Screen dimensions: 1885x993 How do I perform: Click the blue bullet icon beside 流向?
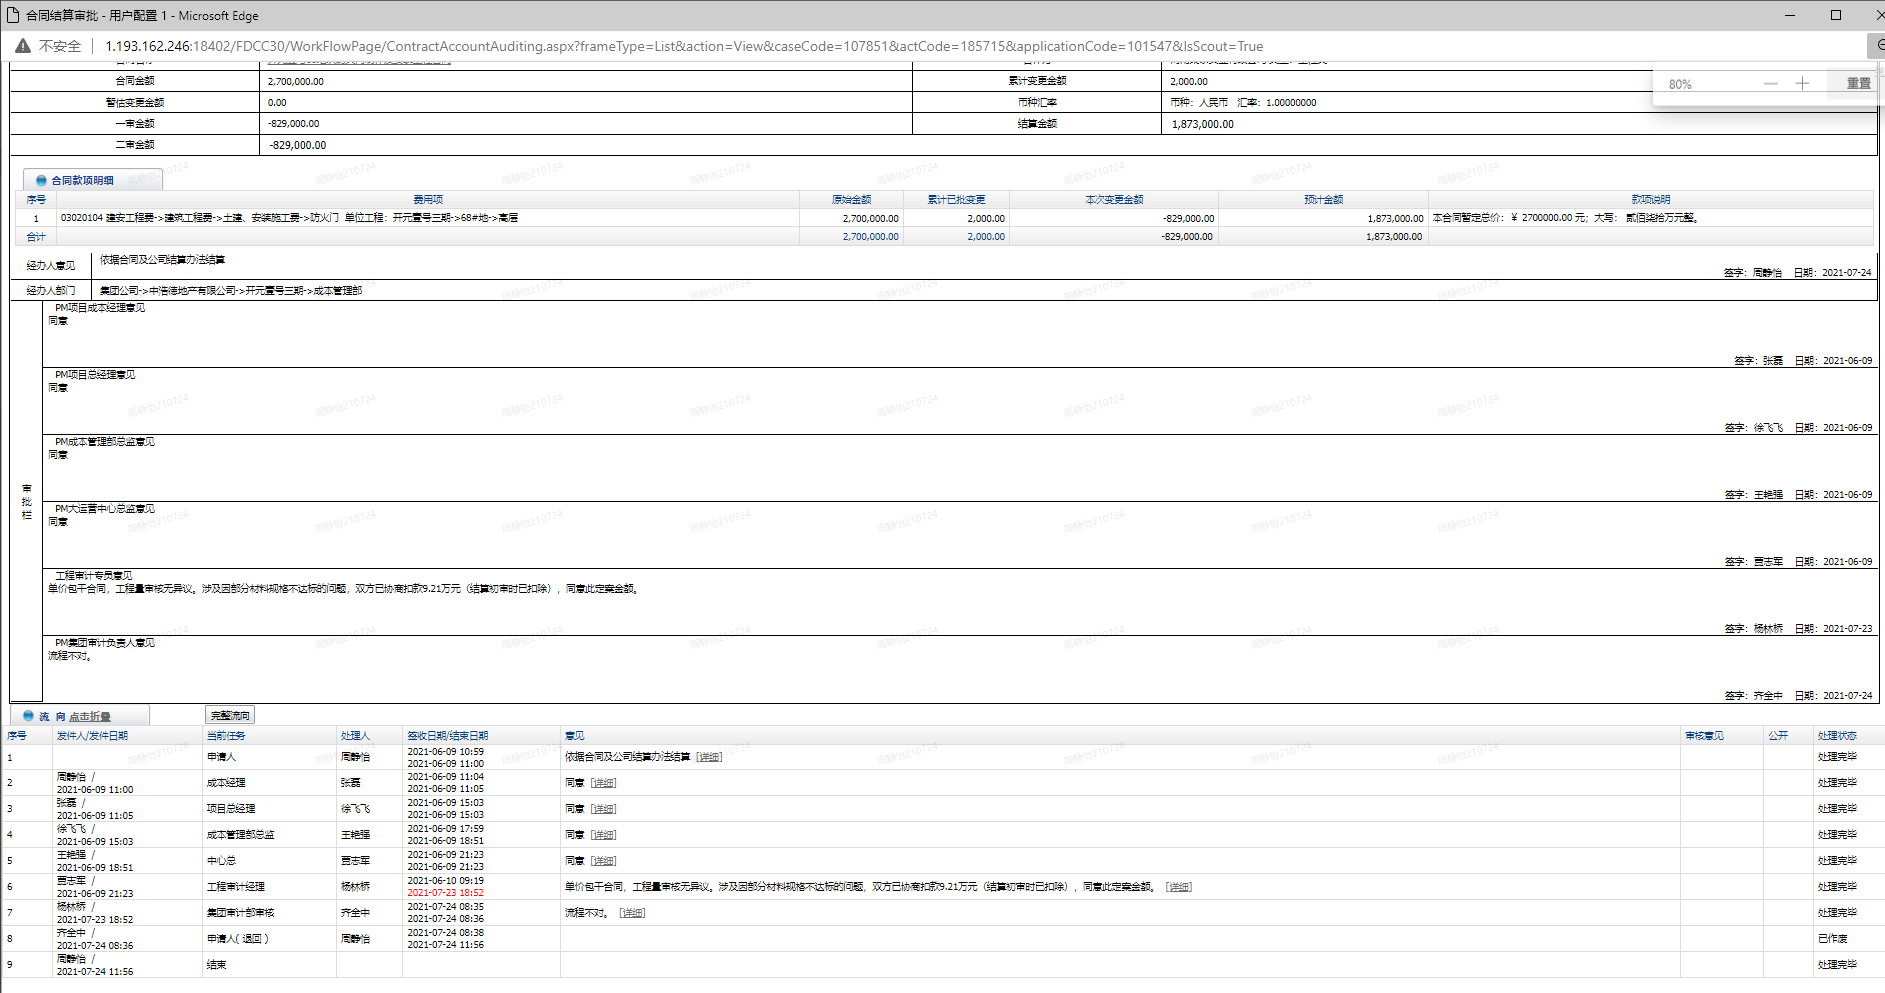pyautogui.click(x=28, y=716)
